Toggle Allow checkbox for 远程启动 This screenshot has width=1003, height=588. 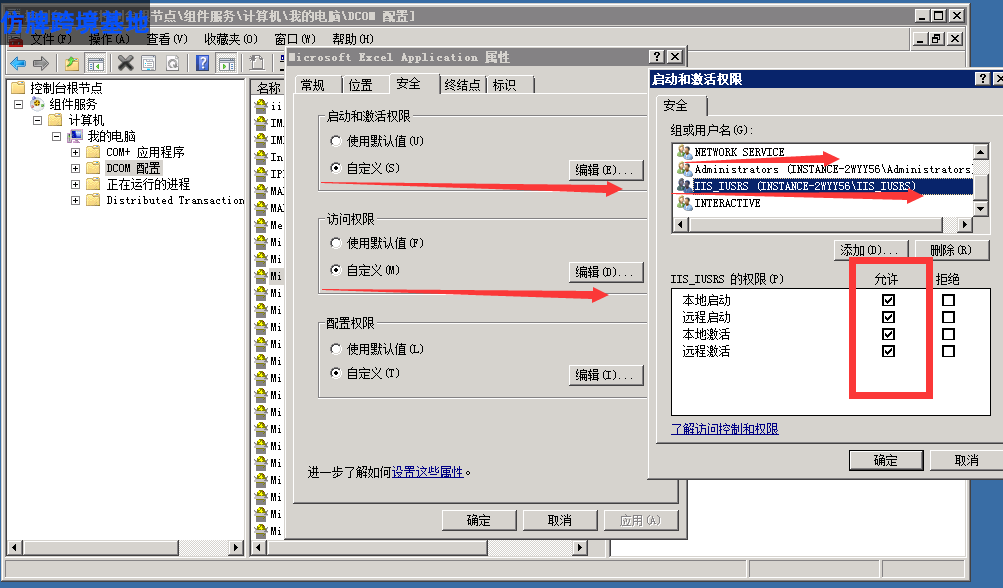[x=888, y=317]
